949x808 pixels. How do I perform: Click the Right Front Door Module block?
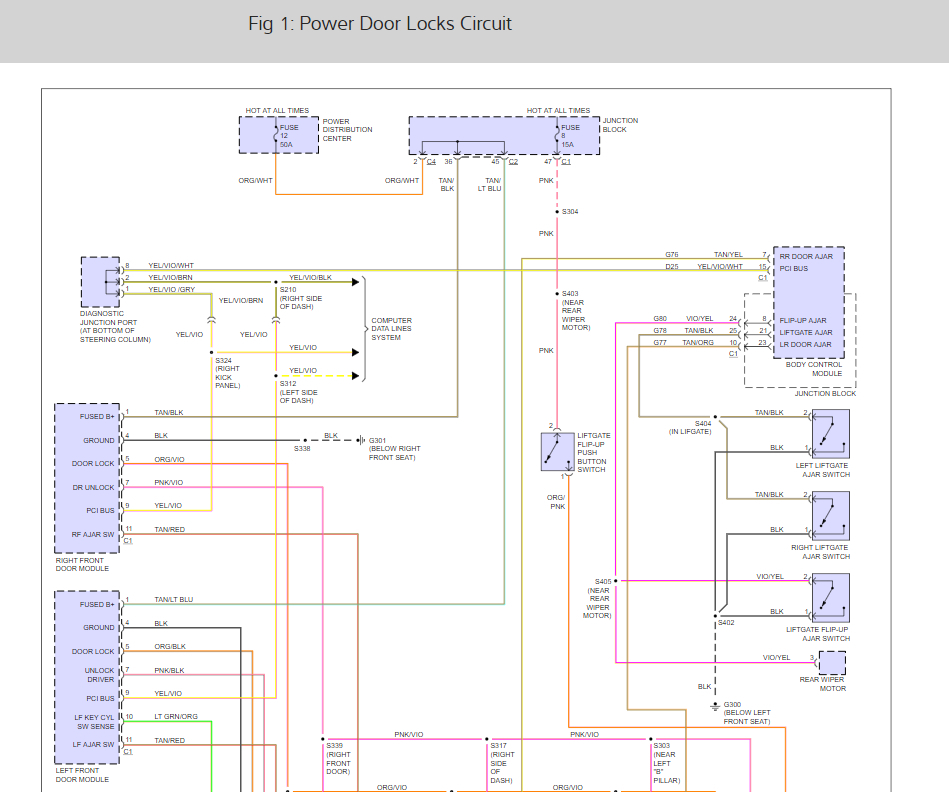(x=87, y=478)
